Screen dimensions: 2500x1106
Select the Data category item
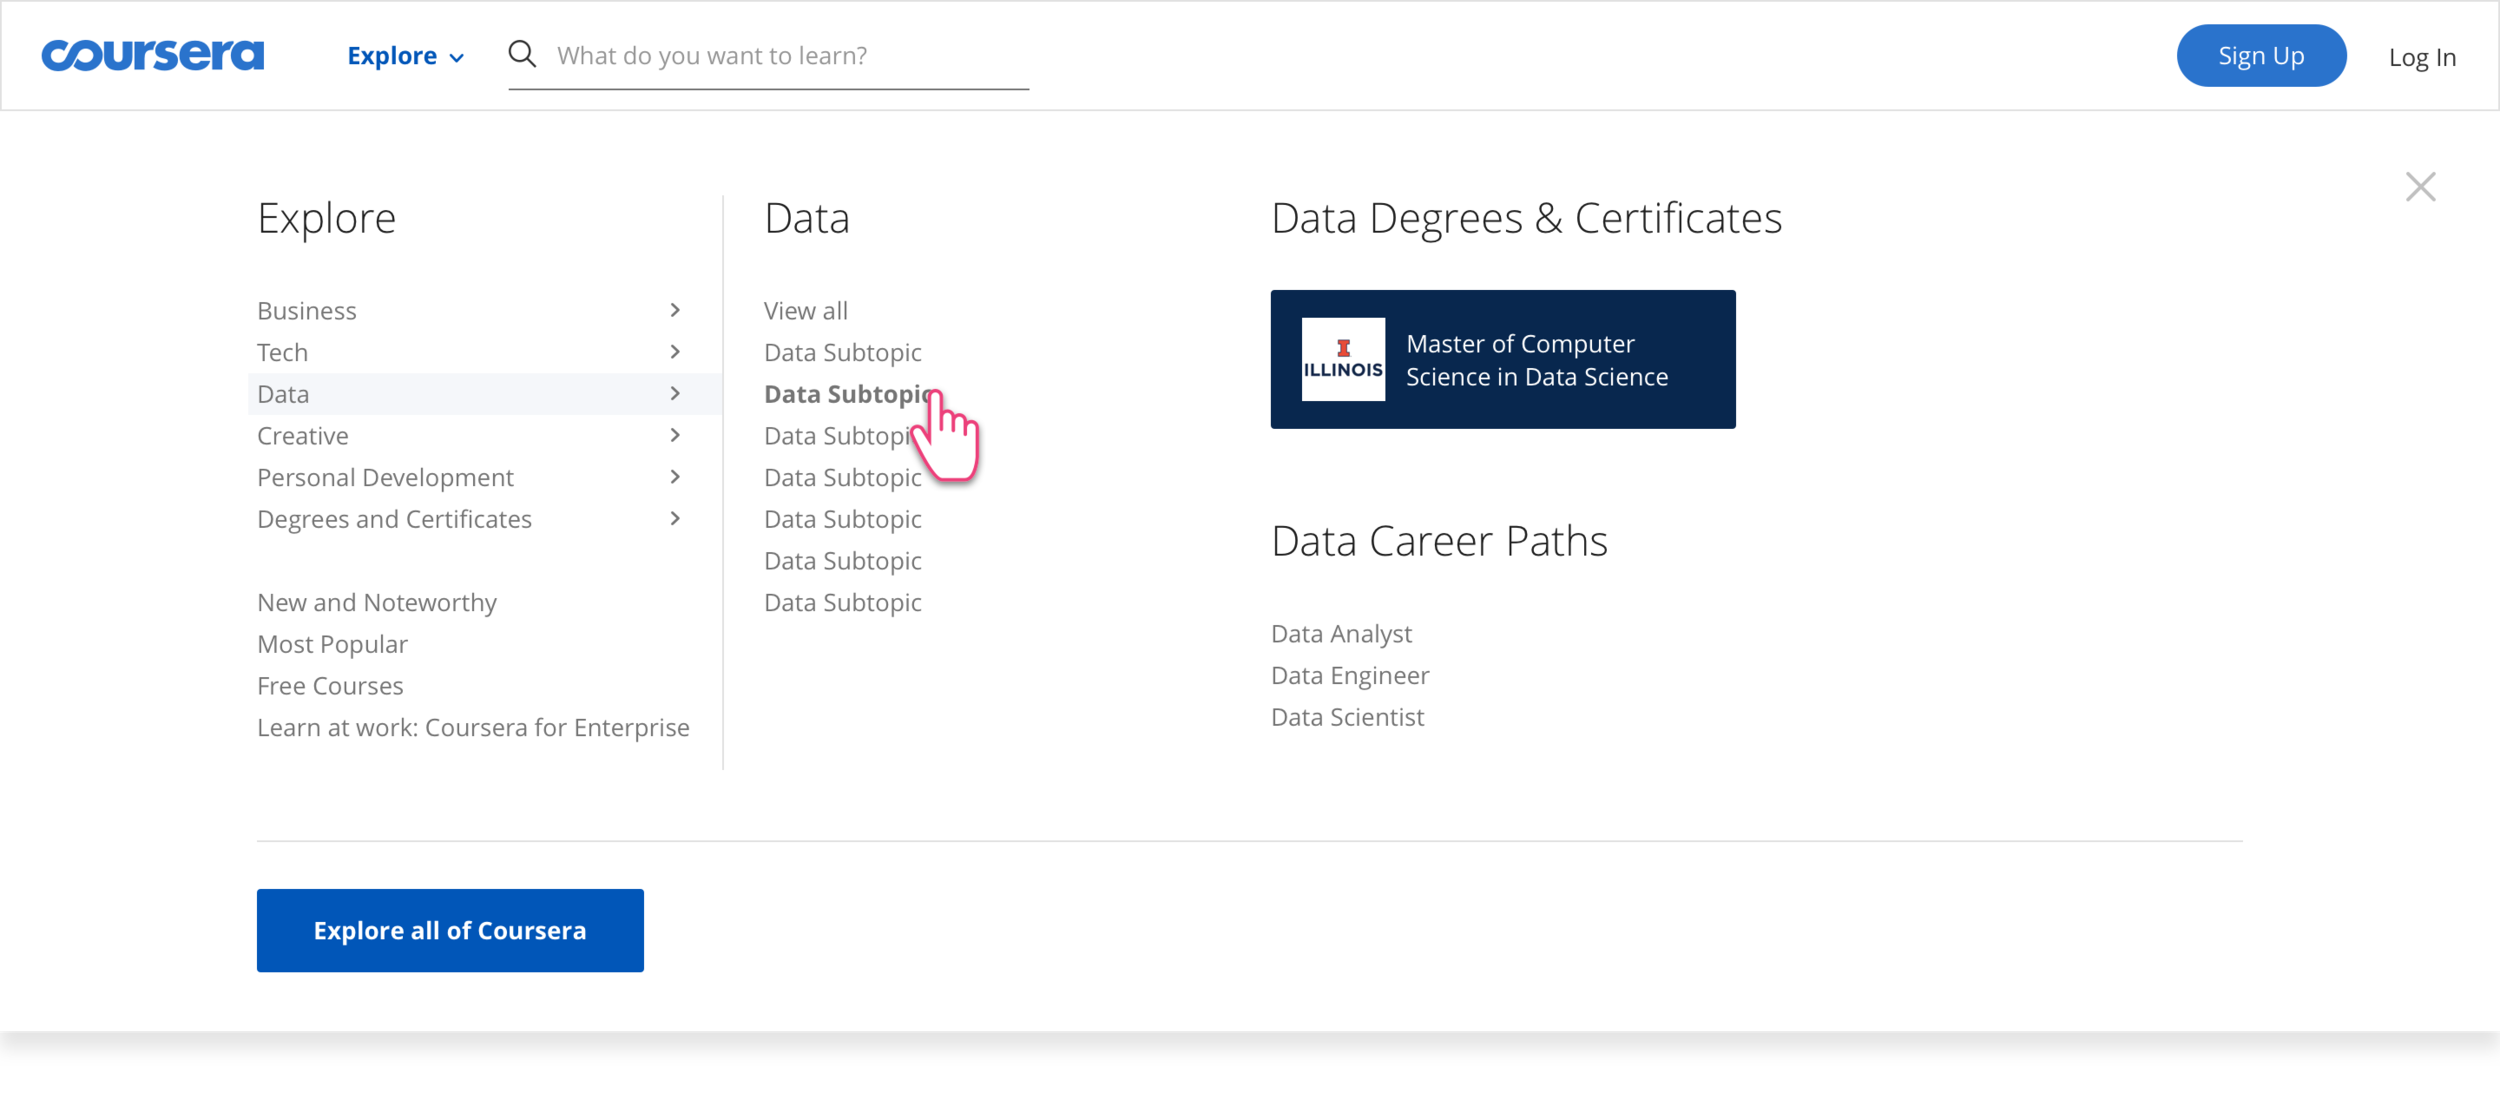click(x=284, y=394)
